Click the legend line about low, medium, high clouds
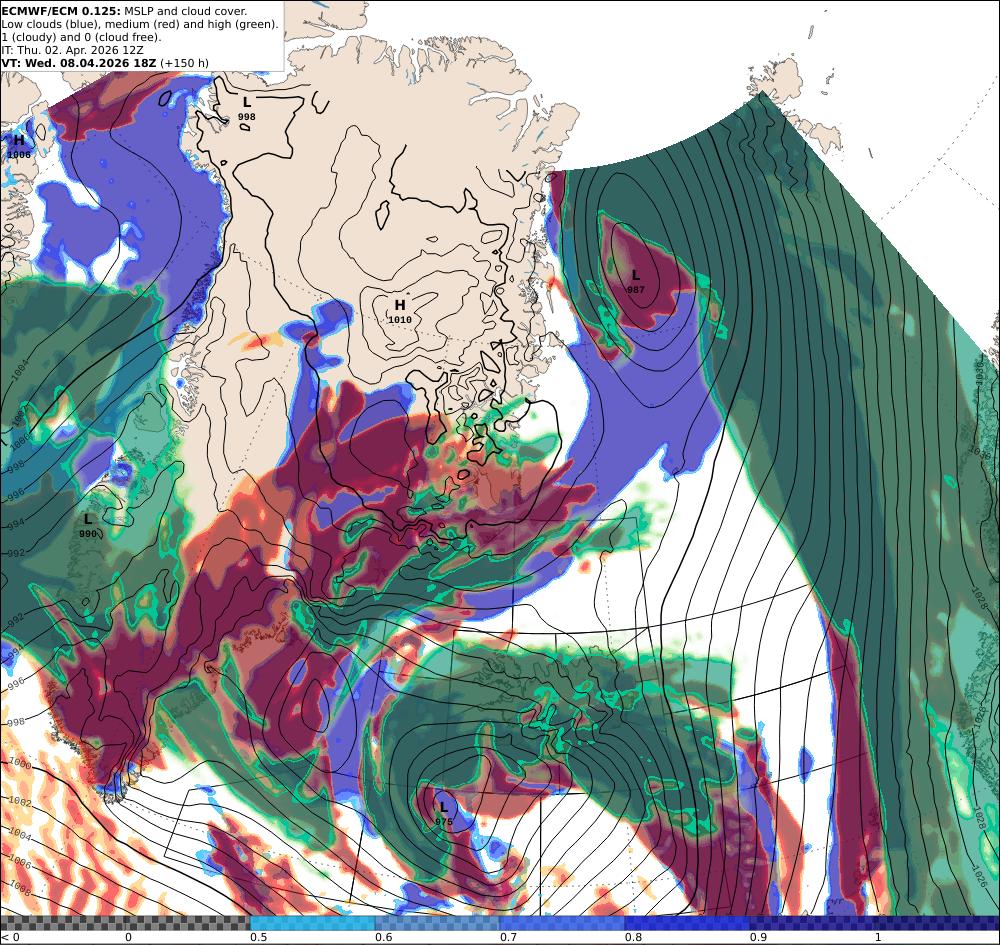This screenshot has height=945, width=1000. [x=140, y=24]
